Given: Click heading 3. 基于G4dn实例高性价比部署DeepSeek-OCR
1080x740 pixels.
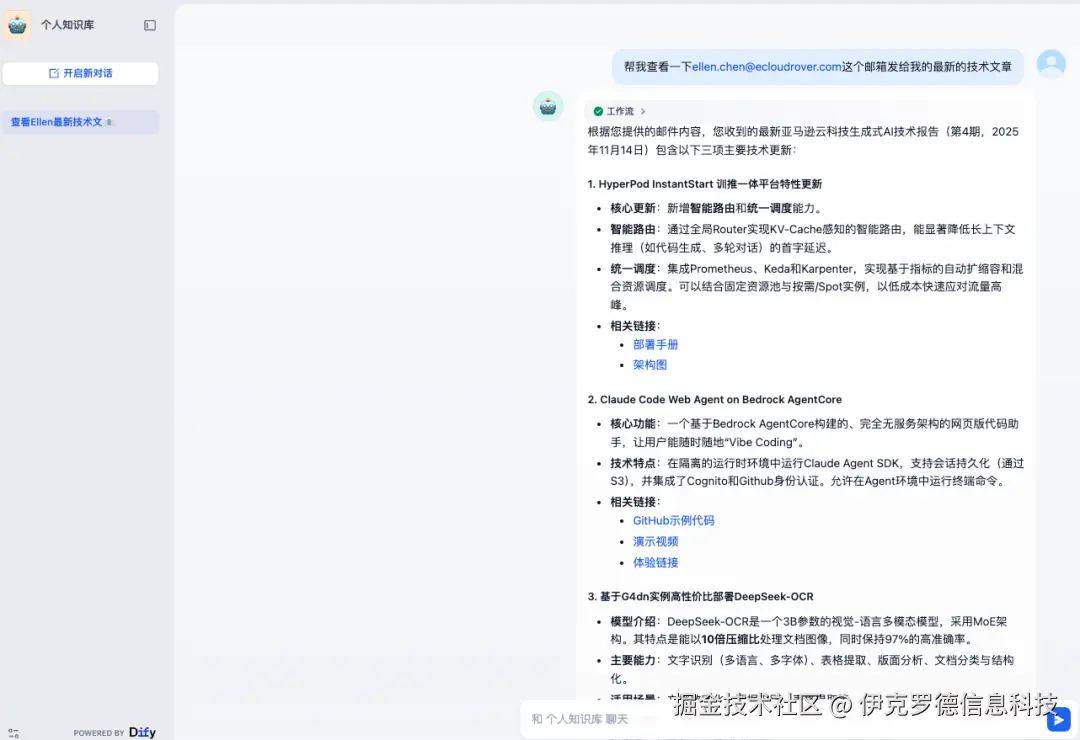Looking at the screenshot, I should click(700, 597).
